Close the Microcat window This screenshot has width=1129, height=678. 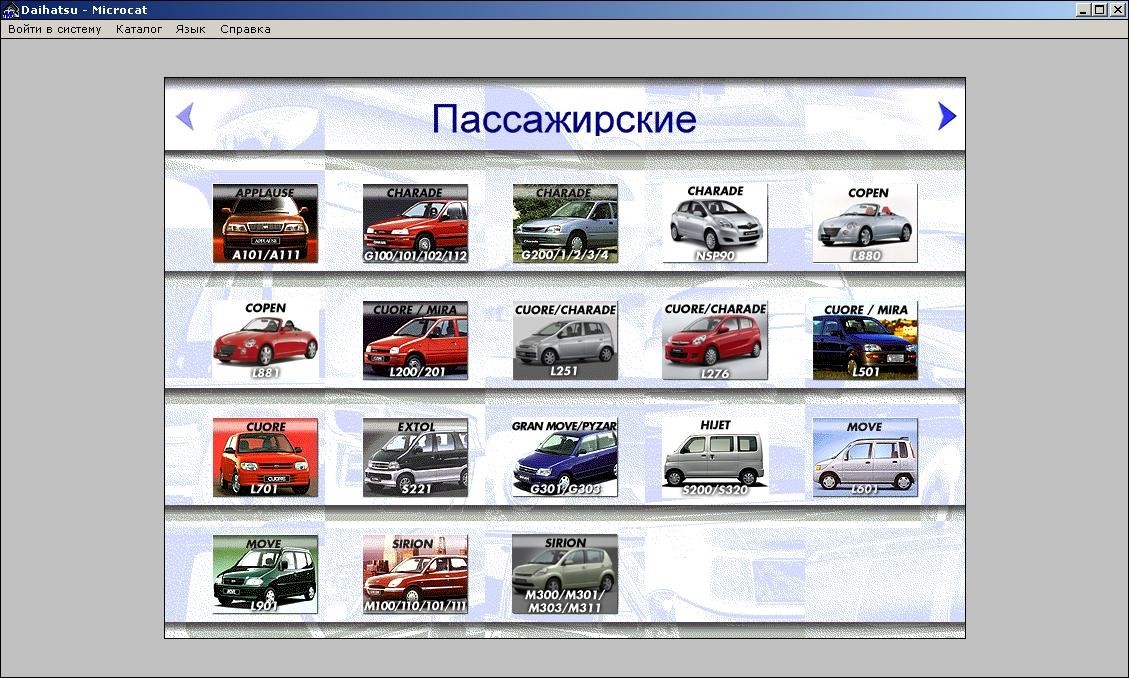click(1117, 10)
